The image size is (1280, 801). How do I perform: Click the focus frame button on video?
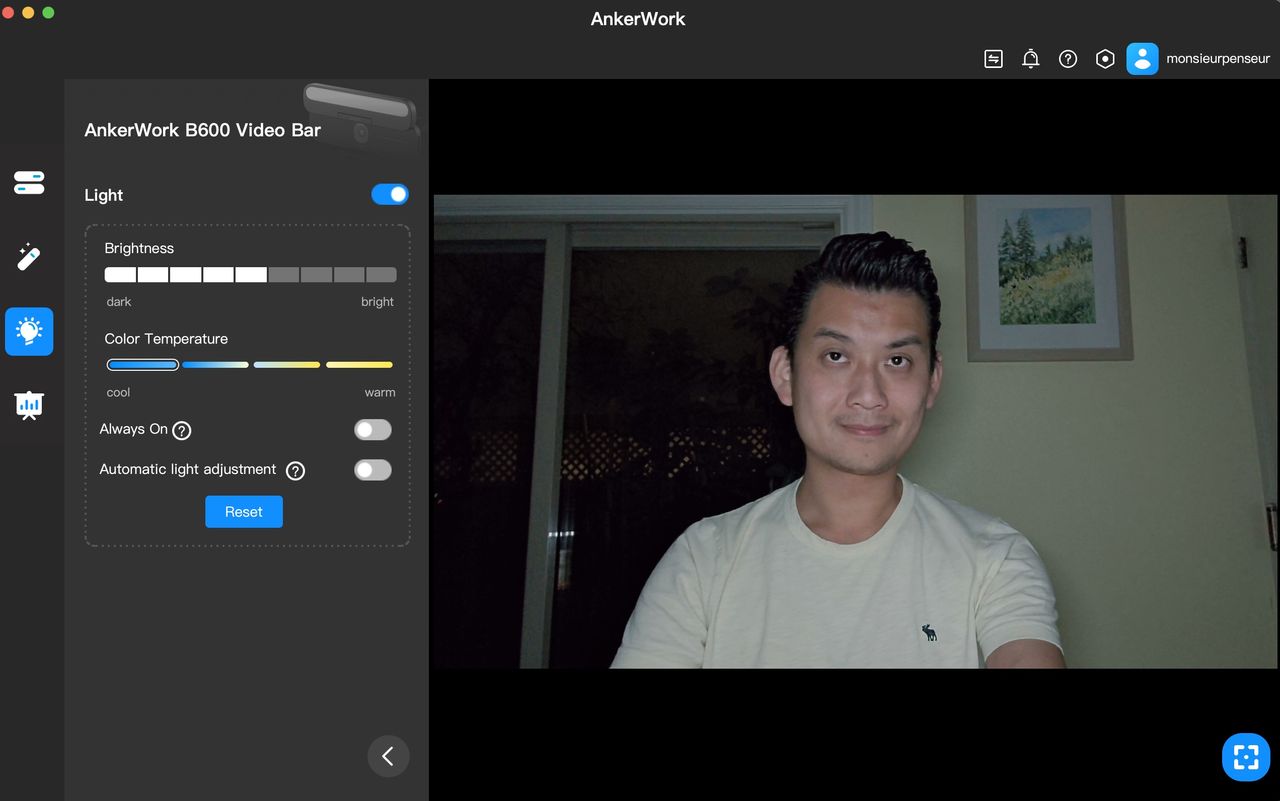click(1246, 757)
